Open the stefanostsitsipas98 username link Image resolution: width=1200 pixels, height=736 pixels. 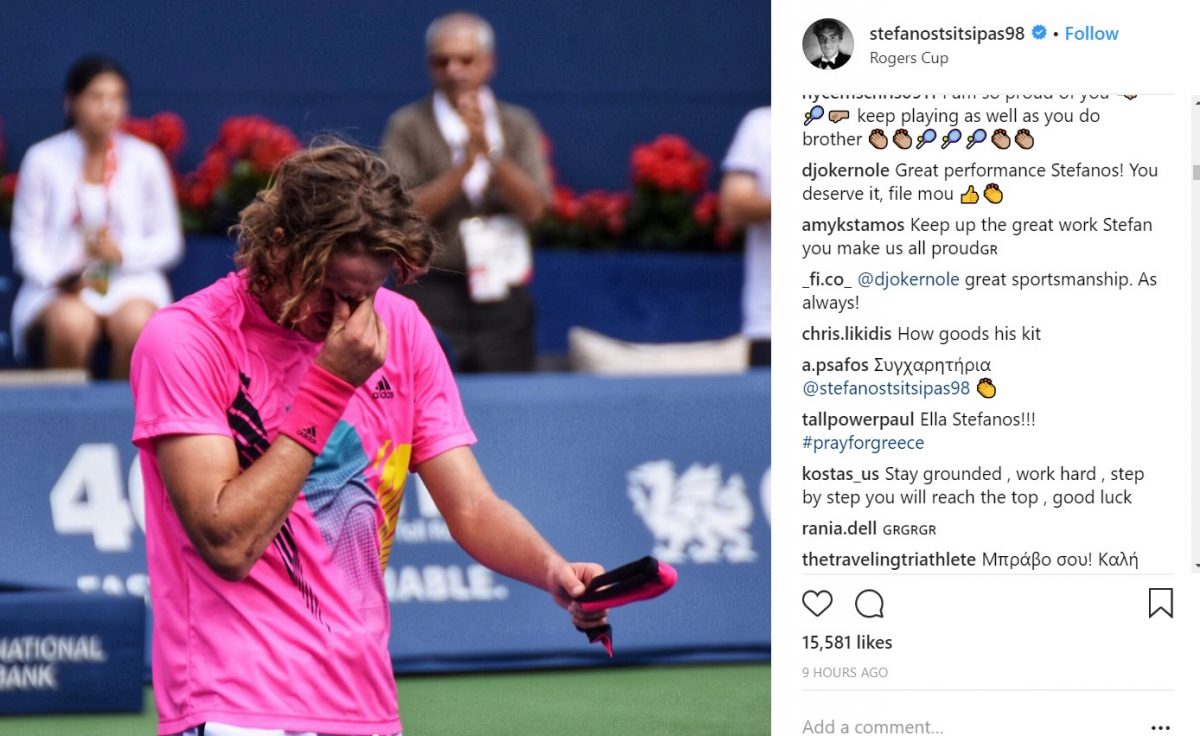point(947,33)
